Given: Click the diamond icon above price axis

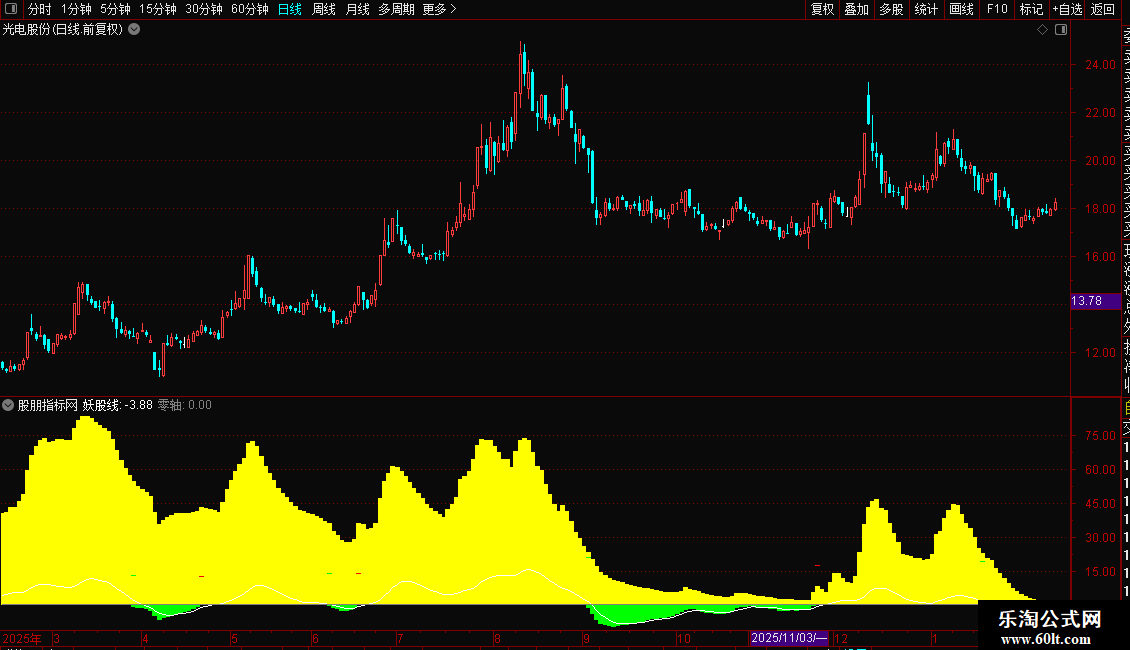Looking at the screenshot, I should tap(1042, 30).
